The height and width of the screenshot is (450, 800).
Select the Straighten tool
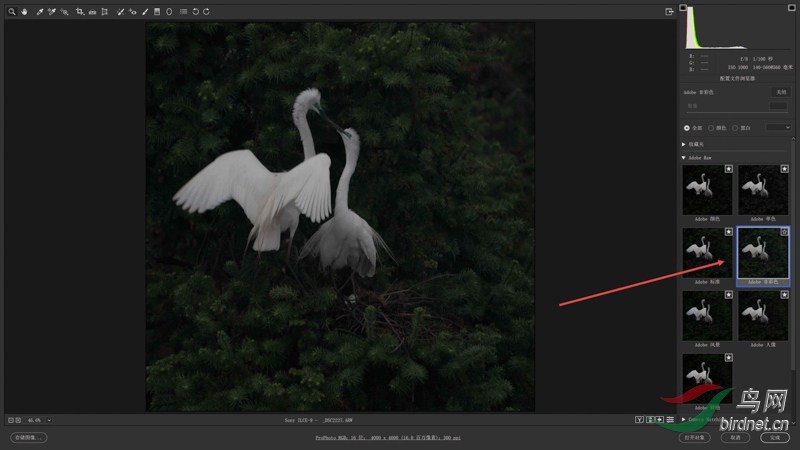tap(92, 11)
